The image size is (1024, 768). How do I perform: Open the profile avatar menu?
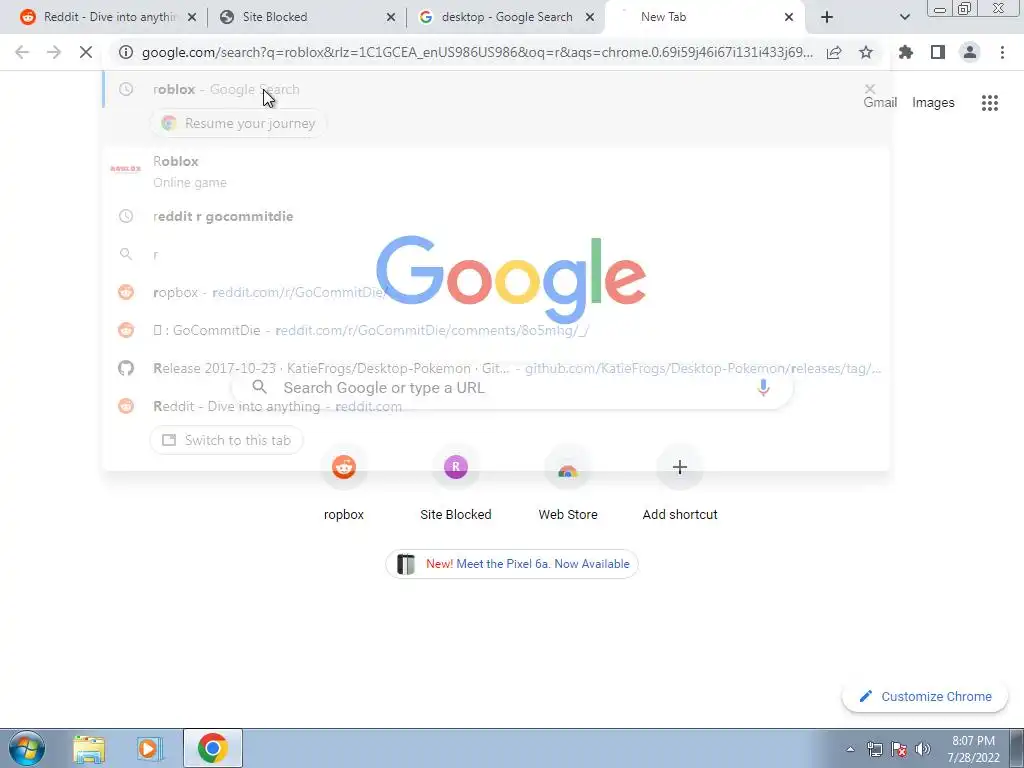click(x=970, y=52)
